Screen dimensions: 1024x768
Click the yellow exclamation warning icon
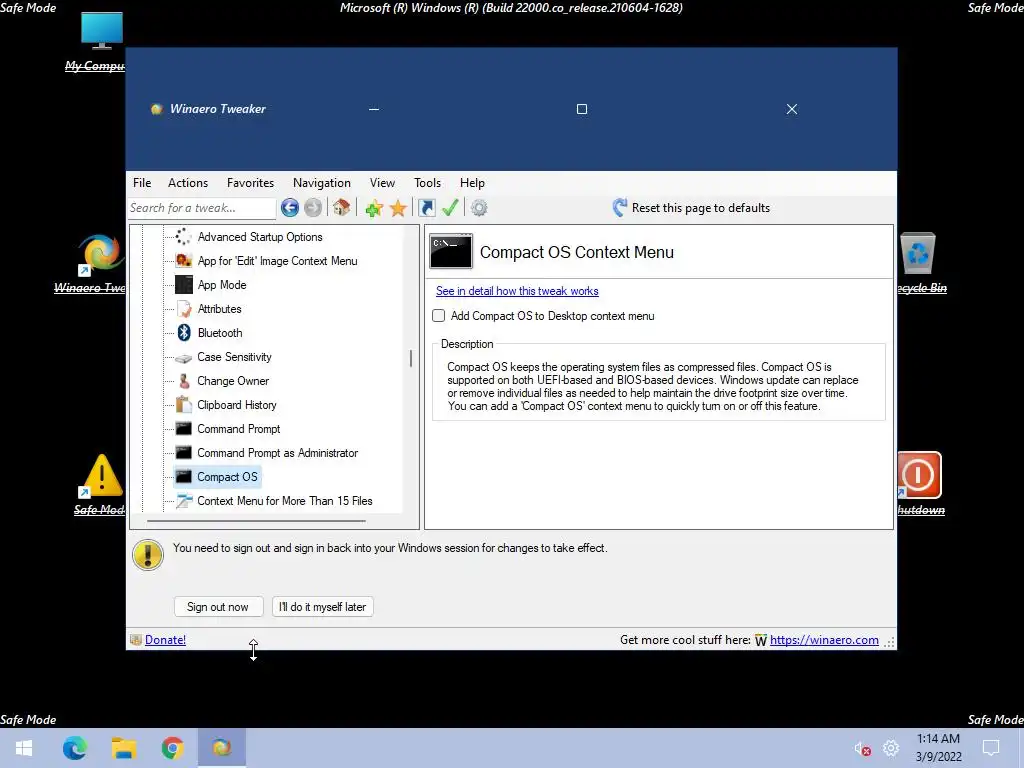148,555
